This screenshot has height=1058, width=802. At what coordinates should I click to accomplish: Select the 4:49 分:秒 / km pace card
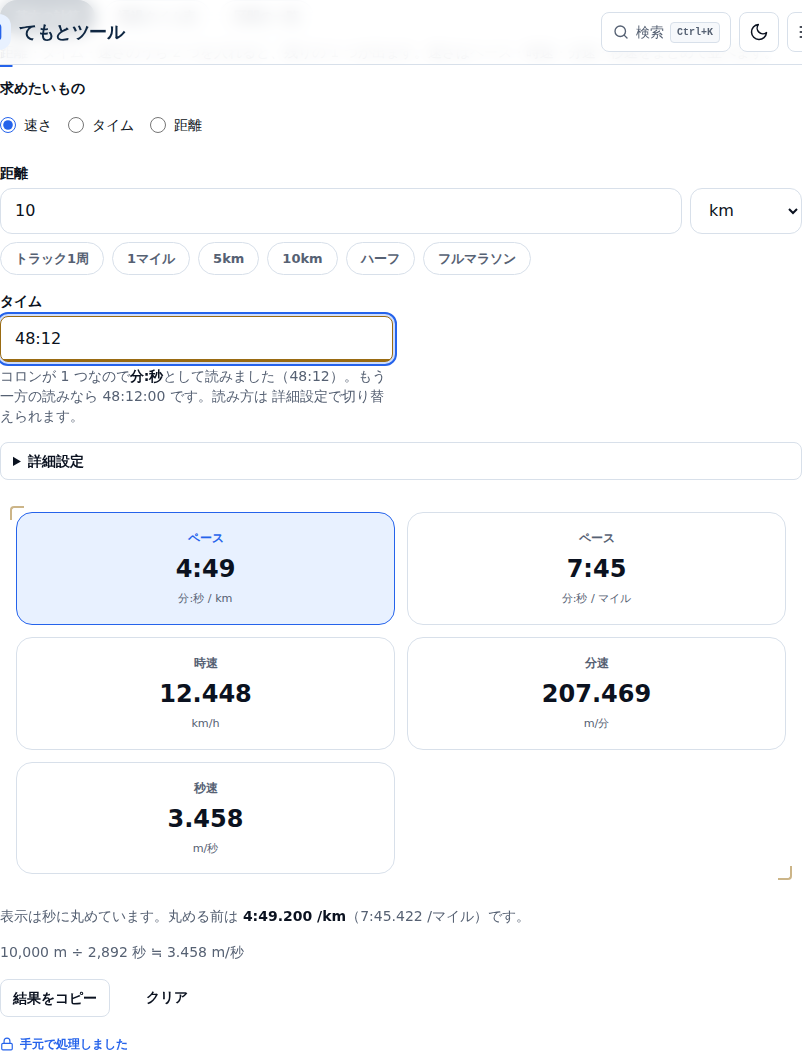[205, 568]
